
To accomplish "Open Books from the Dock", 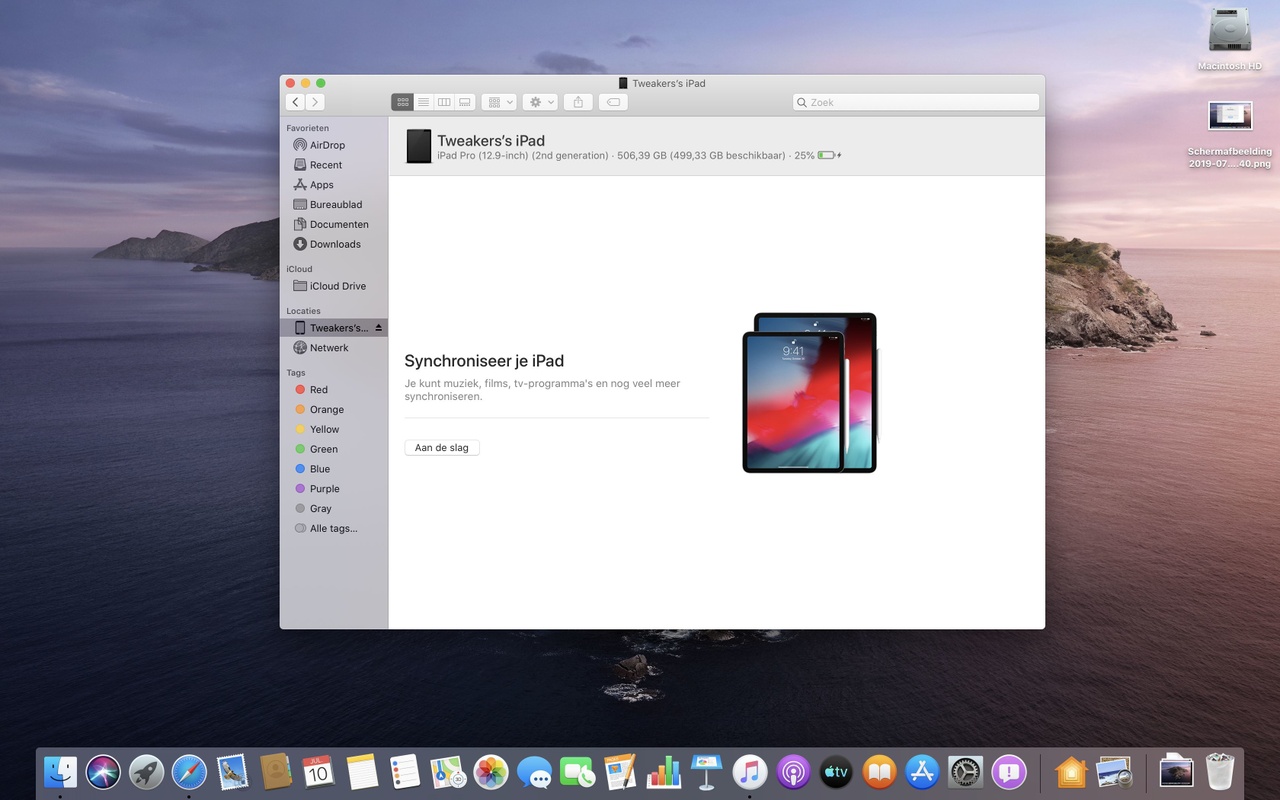I will 879,772.
